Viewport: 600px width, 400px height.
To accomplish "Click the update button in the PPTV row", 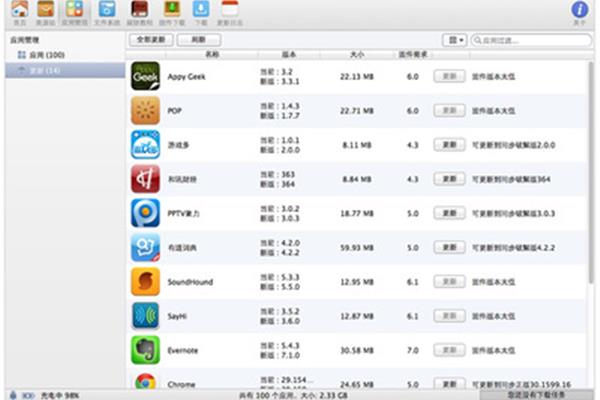I will (449, 213).
